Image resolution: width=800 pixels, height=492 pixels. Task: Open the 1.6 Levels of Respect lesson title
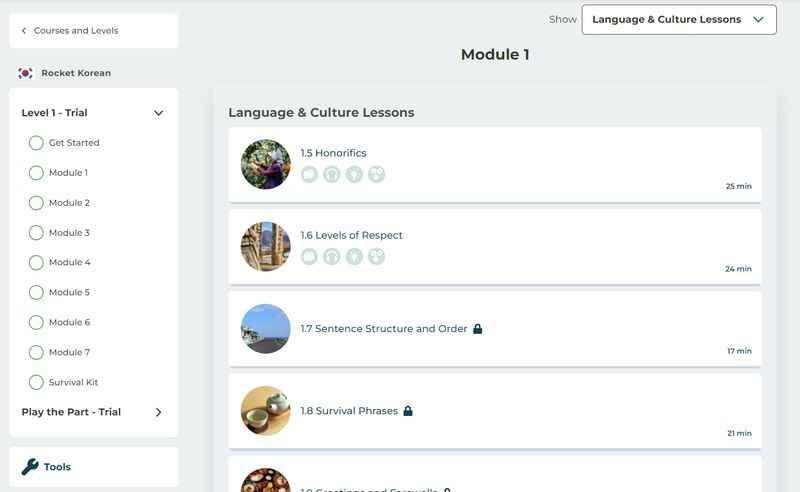(352, 235)
